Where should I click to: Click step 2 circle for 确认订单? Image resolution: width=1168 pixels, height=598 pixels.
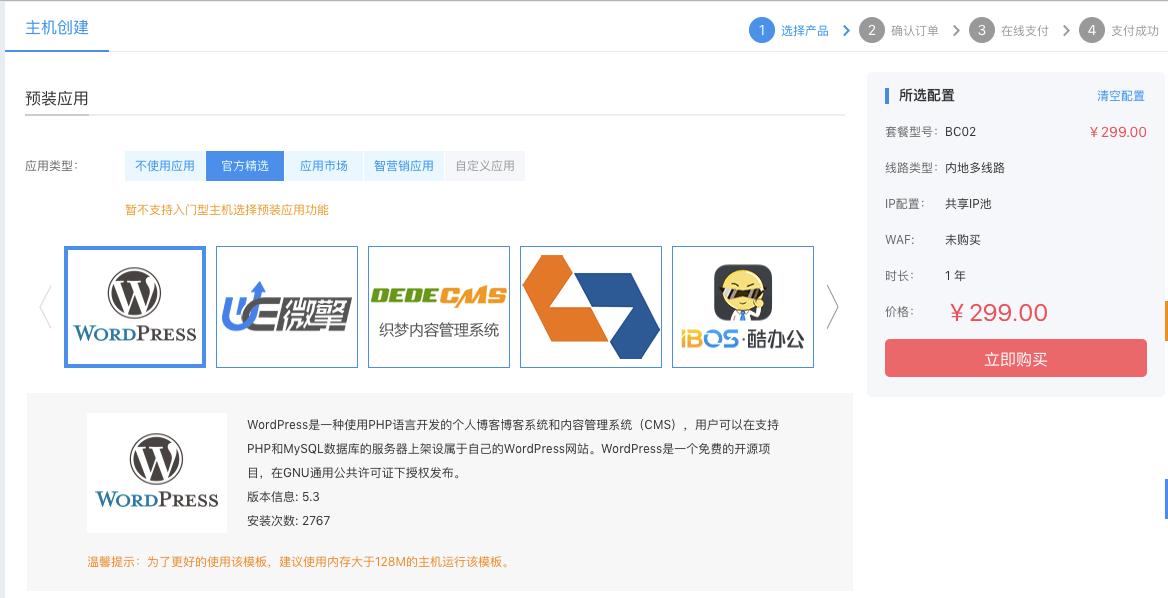(872, 31)
